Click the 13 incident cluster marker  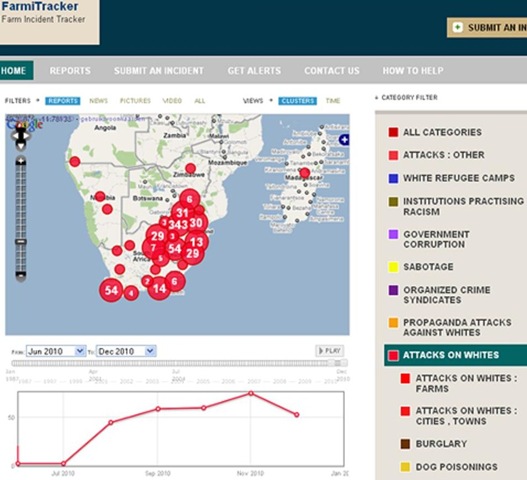(196, 242)
